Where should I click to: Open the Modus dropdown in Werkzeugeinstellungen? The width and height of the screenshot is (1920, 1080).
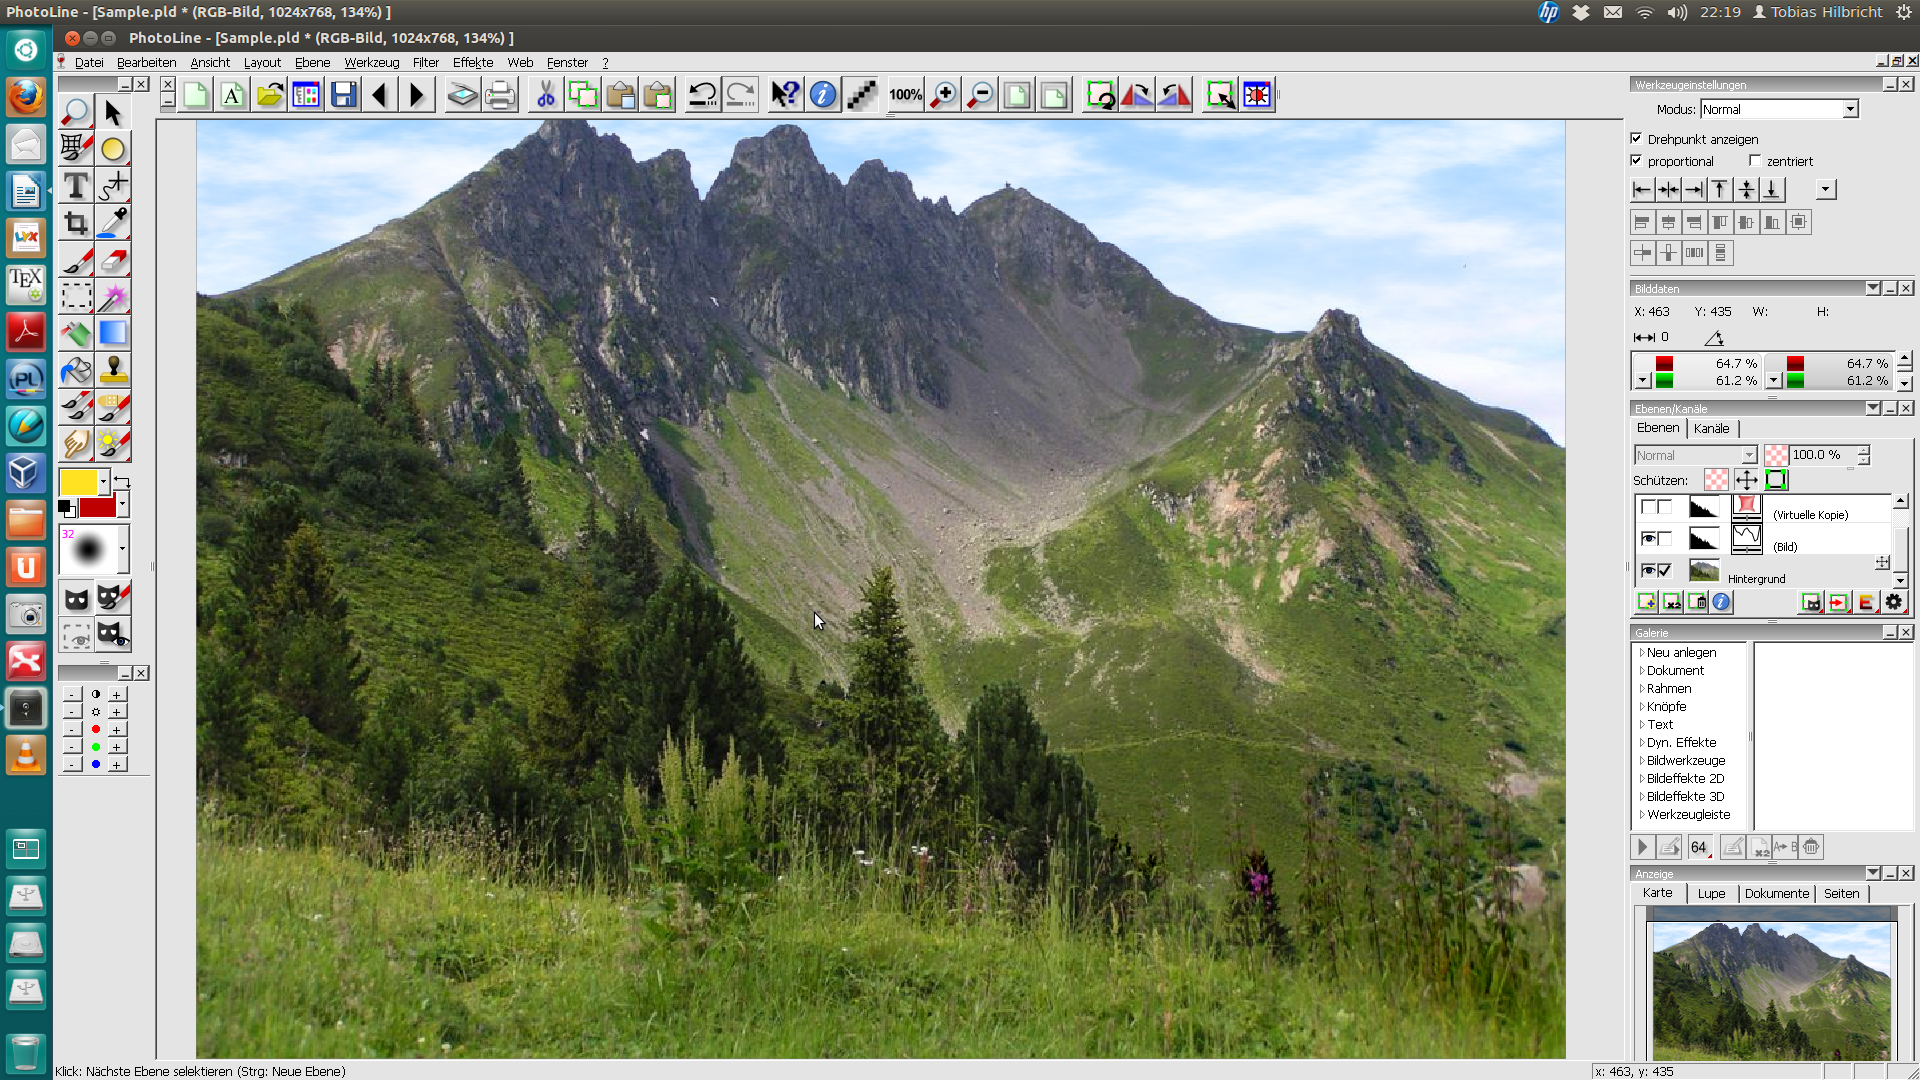pyautogui.click(x=1850, y=109)
